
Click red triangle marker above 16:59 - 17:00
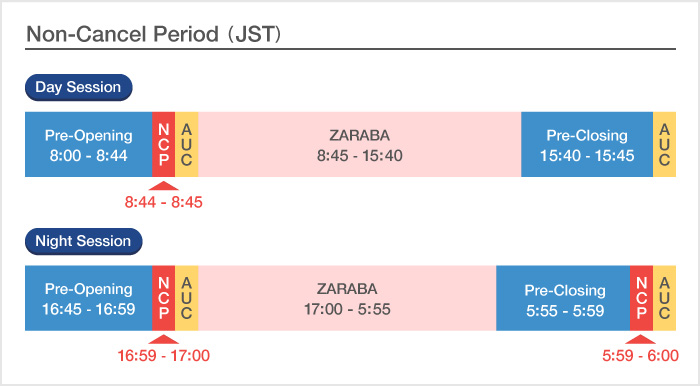[x=163, y=339]
